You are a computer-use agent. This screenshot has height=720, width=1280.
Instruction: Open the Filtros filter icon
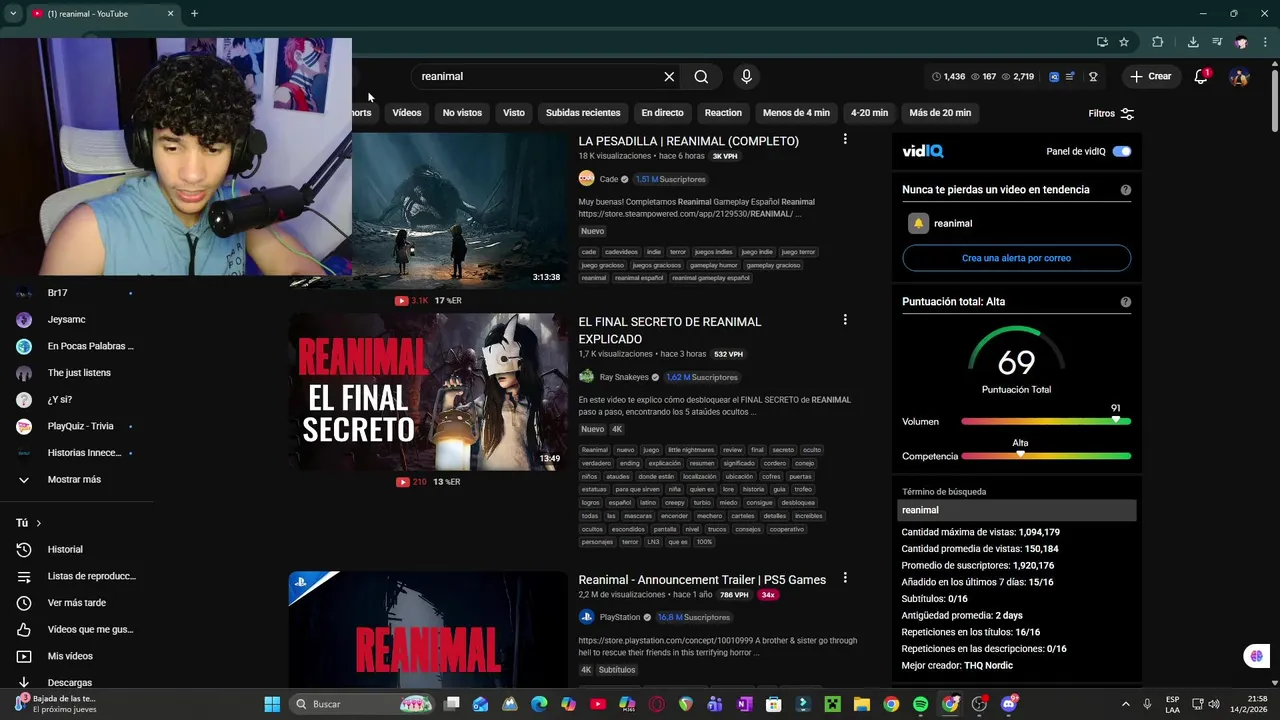(x=1127, y=114)
